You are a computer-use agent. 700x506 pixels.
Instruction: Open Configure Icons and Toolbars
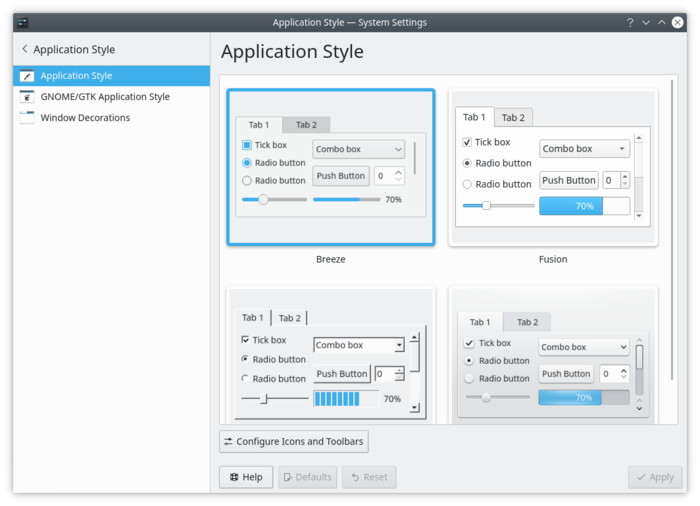(293, 441)
